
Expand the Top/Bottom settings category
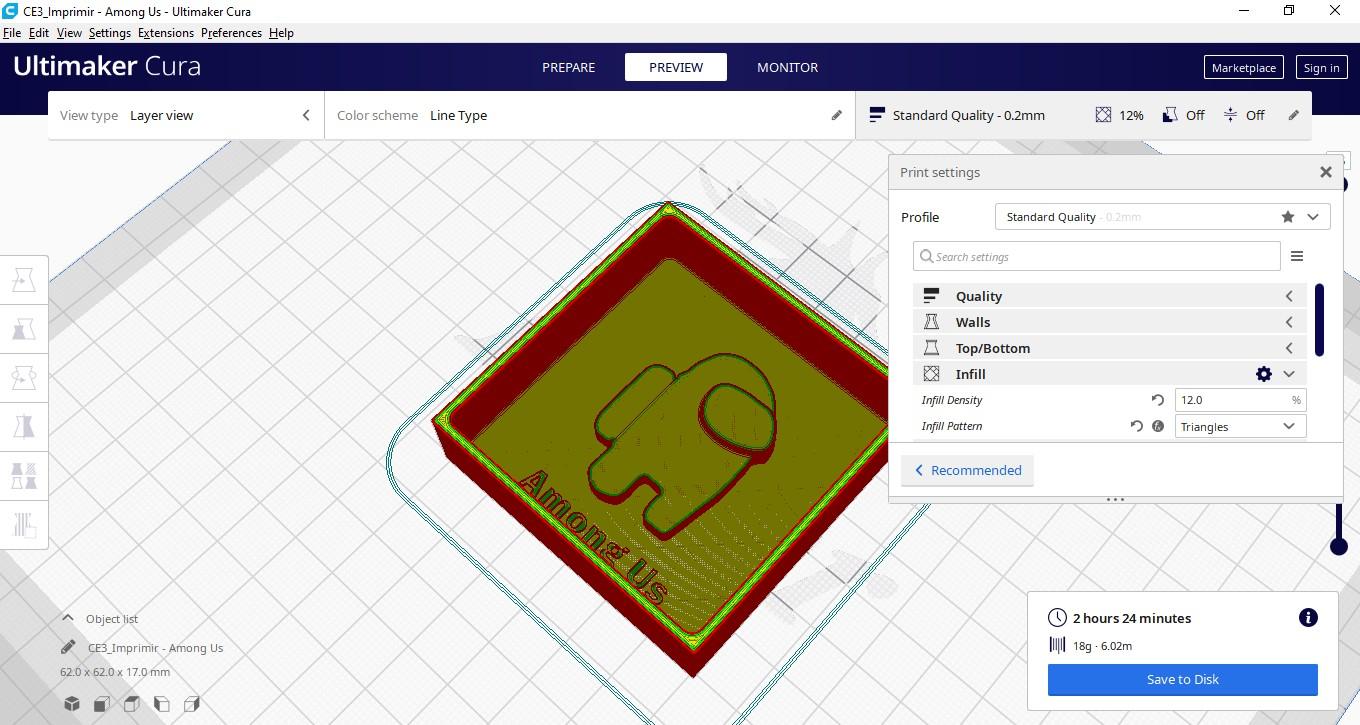click(1110, 348)
